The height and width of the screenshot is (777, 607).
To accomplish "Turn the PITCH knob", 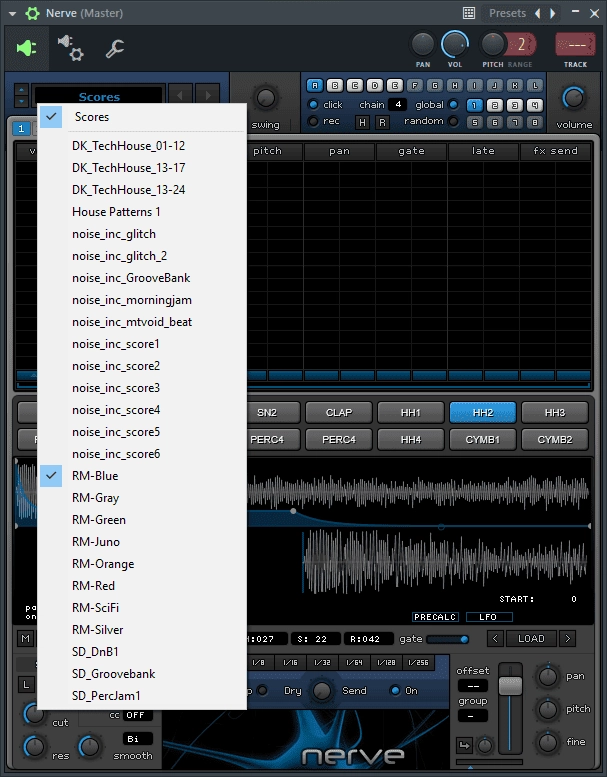I will click(493, 45).
